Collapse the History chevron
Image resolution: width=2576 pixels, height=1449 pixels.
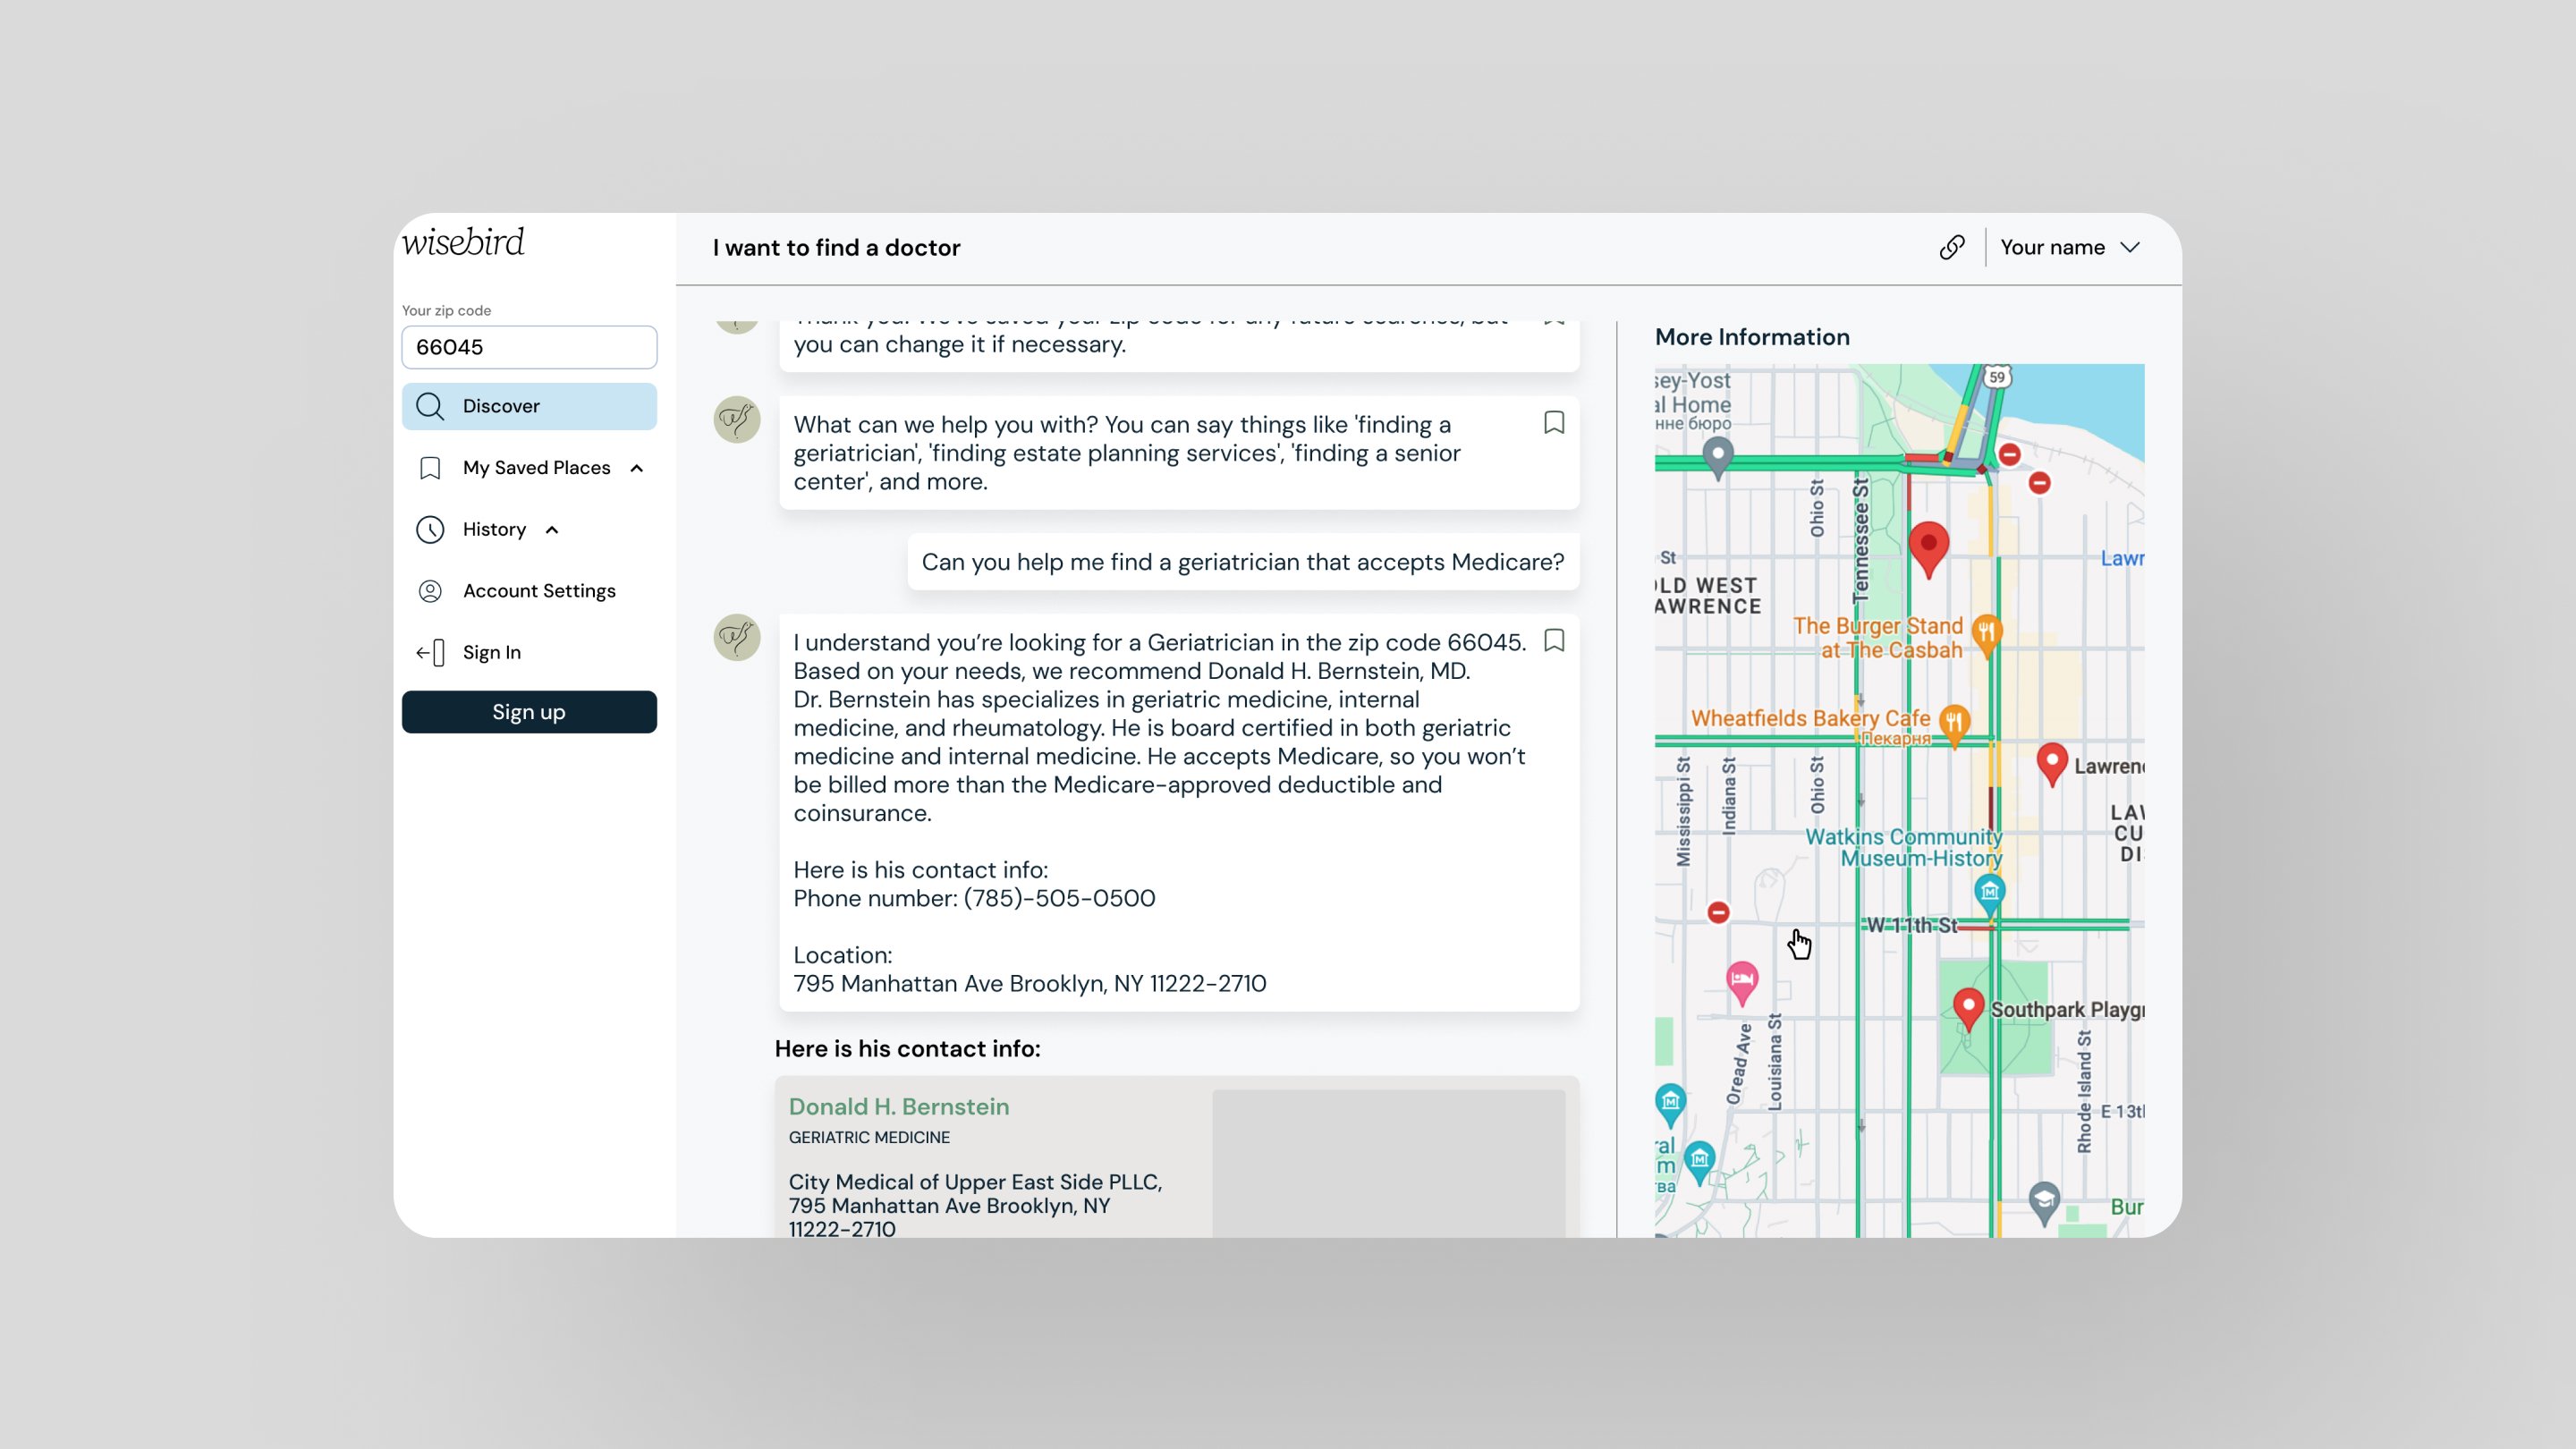[x=552, y=530]
